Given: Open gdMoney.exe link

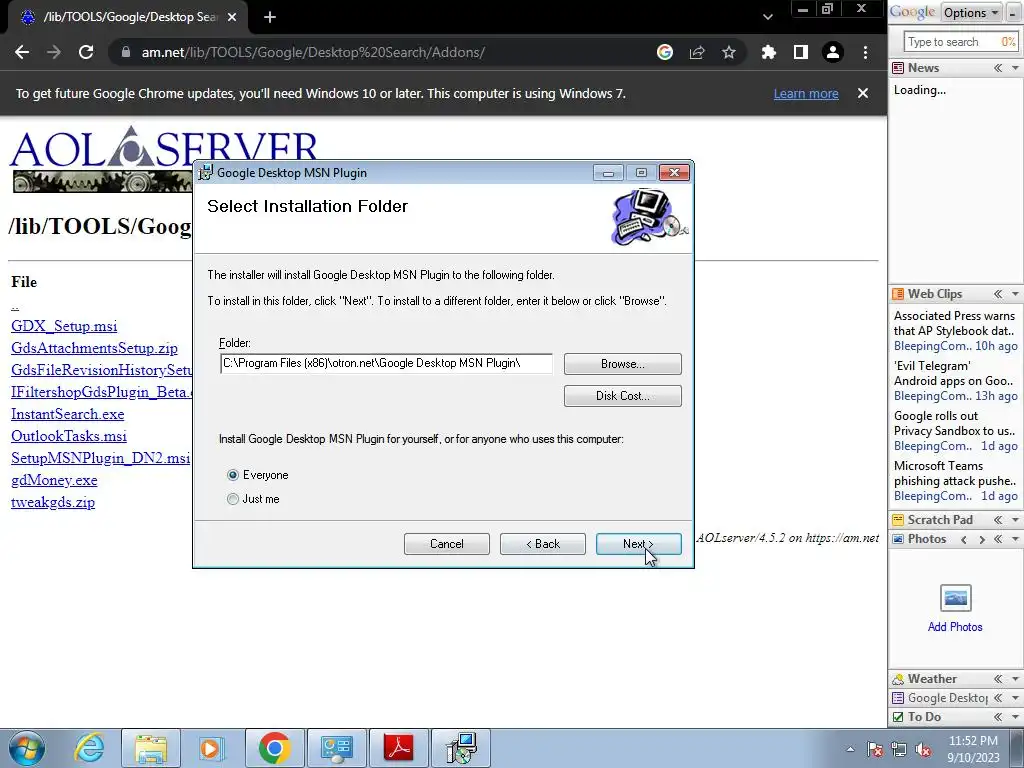Looking at the screenshot, I should [x=54, y=480].
